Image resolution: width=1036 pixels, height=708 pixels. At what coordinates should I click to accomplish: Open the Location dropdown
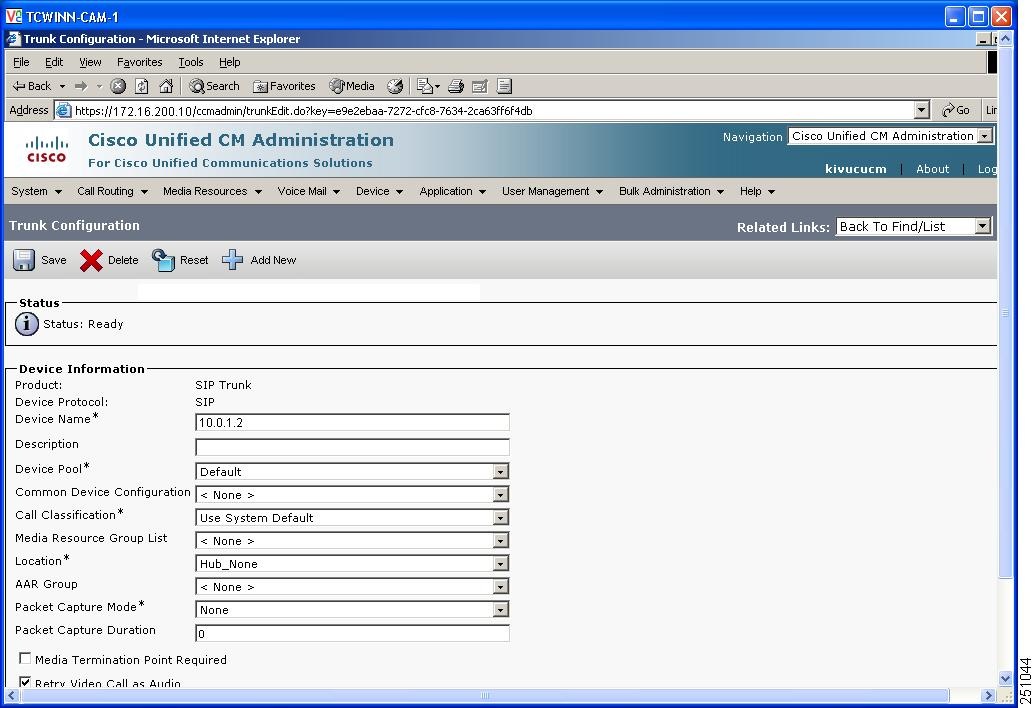click(352, 564)
